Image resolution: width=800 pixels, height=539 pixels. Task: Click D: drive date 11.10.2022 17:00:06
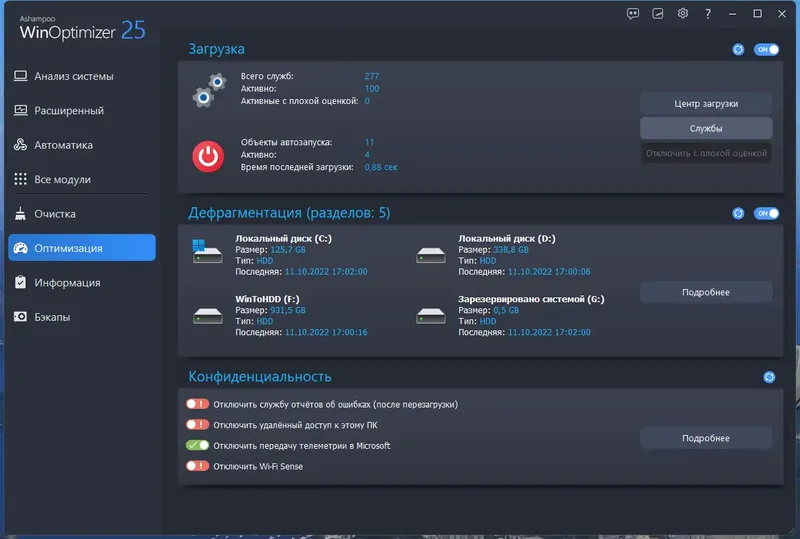click(549, 272)
